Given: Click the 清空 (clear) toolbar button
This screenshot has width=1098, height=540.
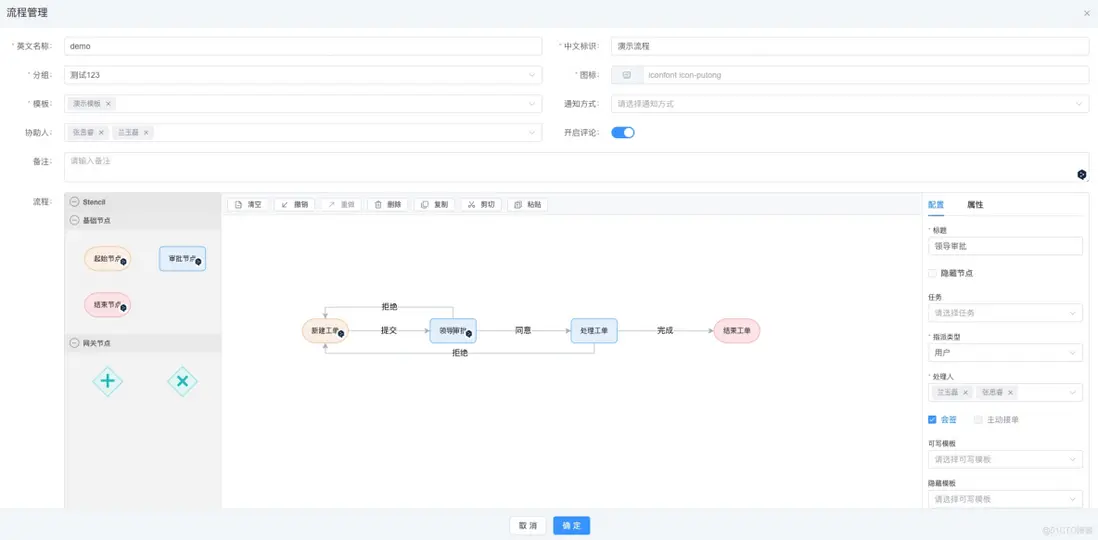Looking at the screenshot, I should (x=248, y=205).
